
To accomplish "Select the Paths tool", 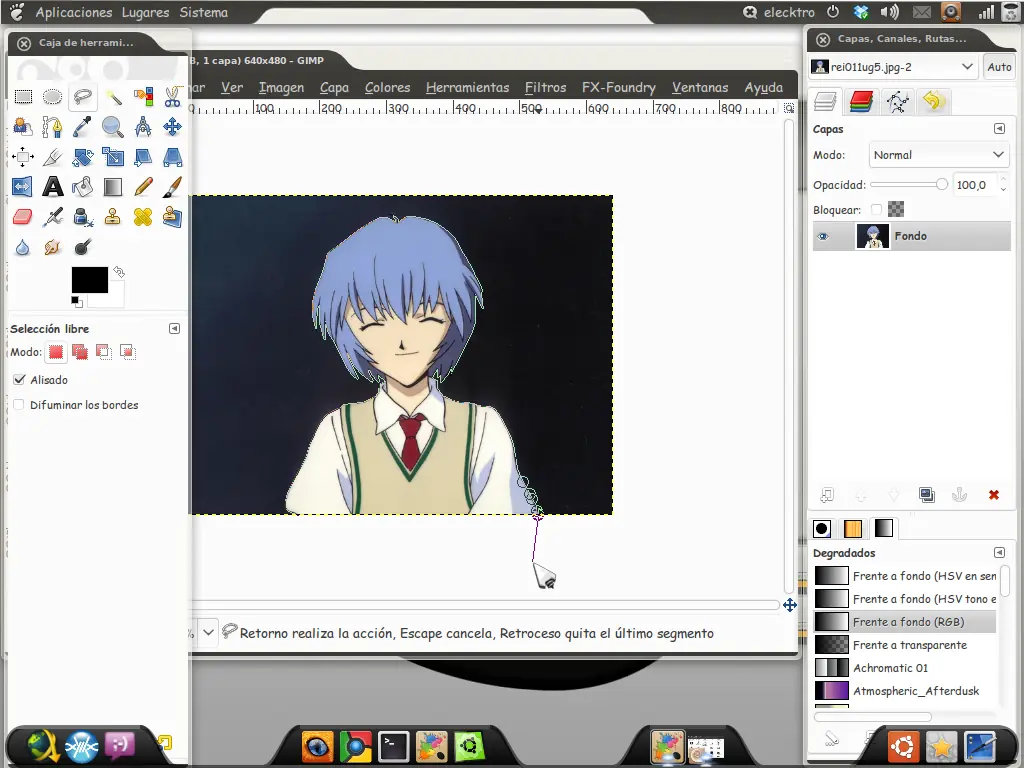I will click(x=52, y=127).
